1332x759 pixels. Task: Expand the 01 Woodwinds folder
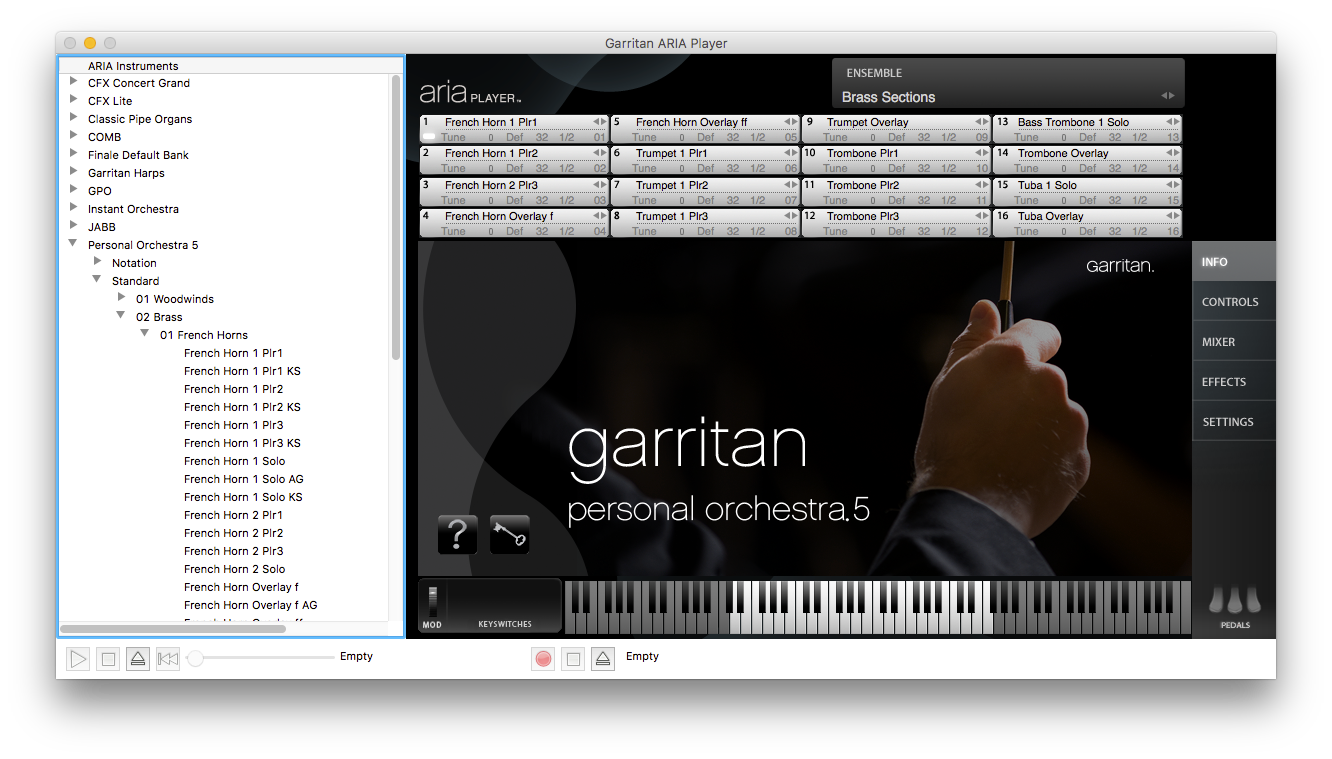pyautogui.click(x=122, y=299)
